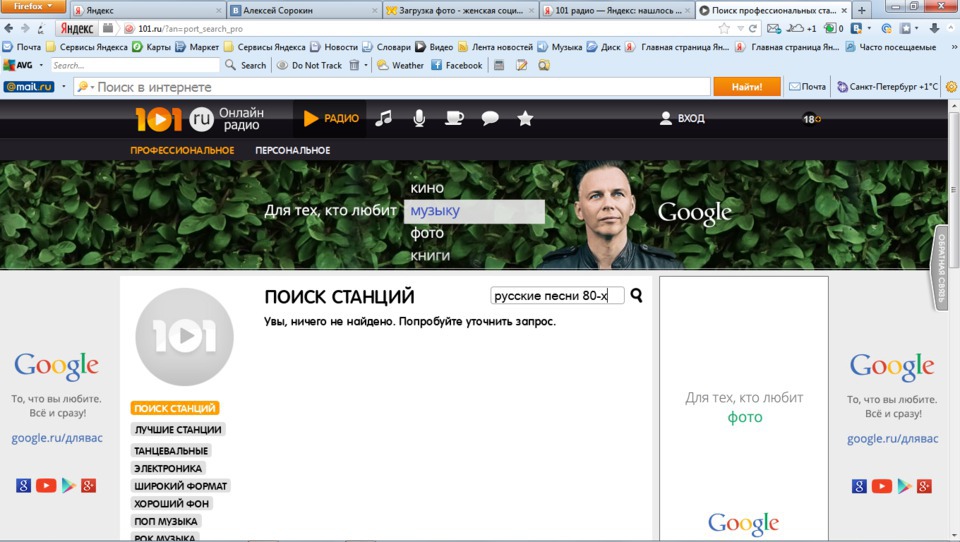Click the 101.ru address bar

click(422, 28)
